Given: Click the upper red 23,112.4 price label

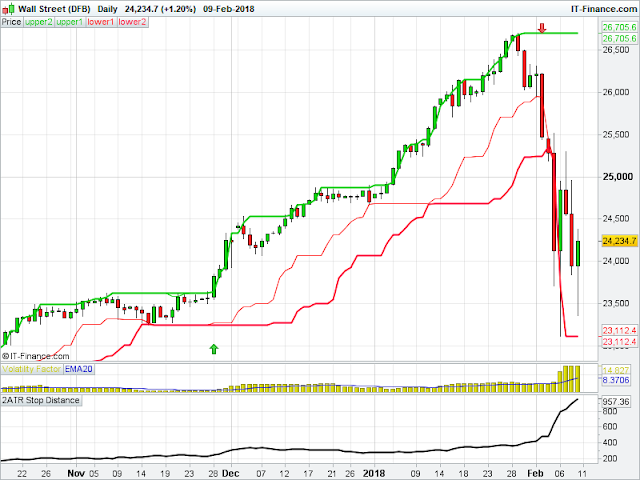Looking at the screenshot, I should coord(619,330).
